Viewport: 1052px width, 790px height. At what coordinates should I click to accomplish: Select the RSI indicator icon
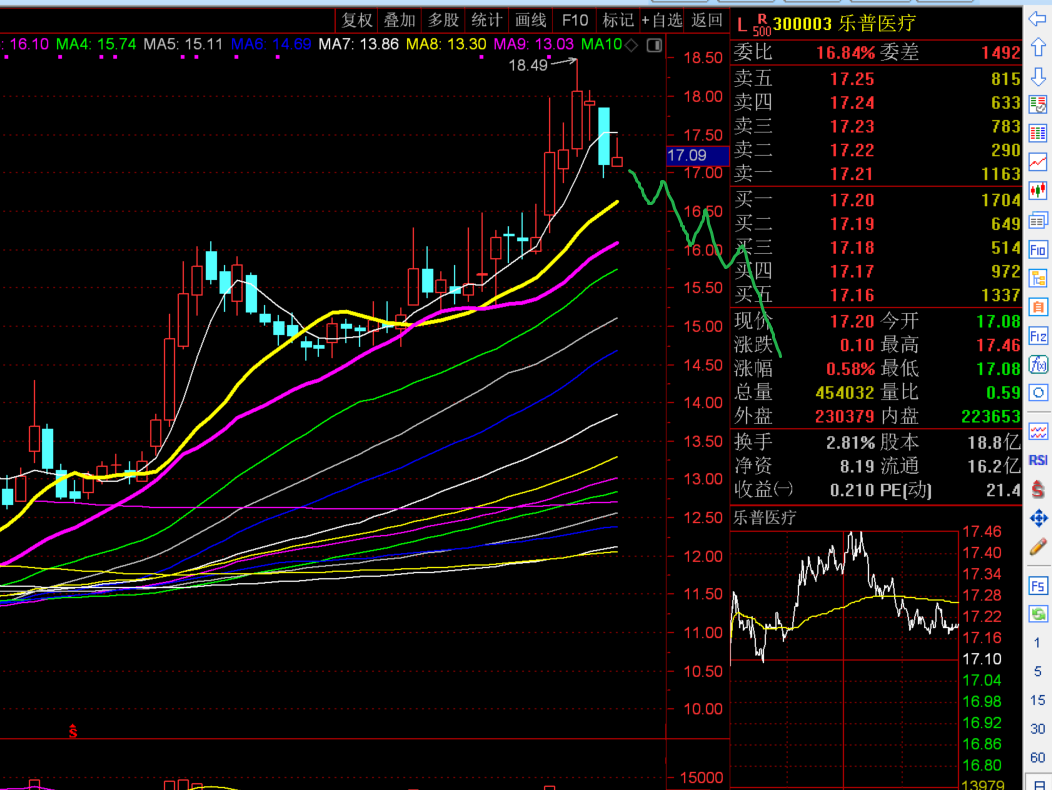click(x=1037, y=460)
